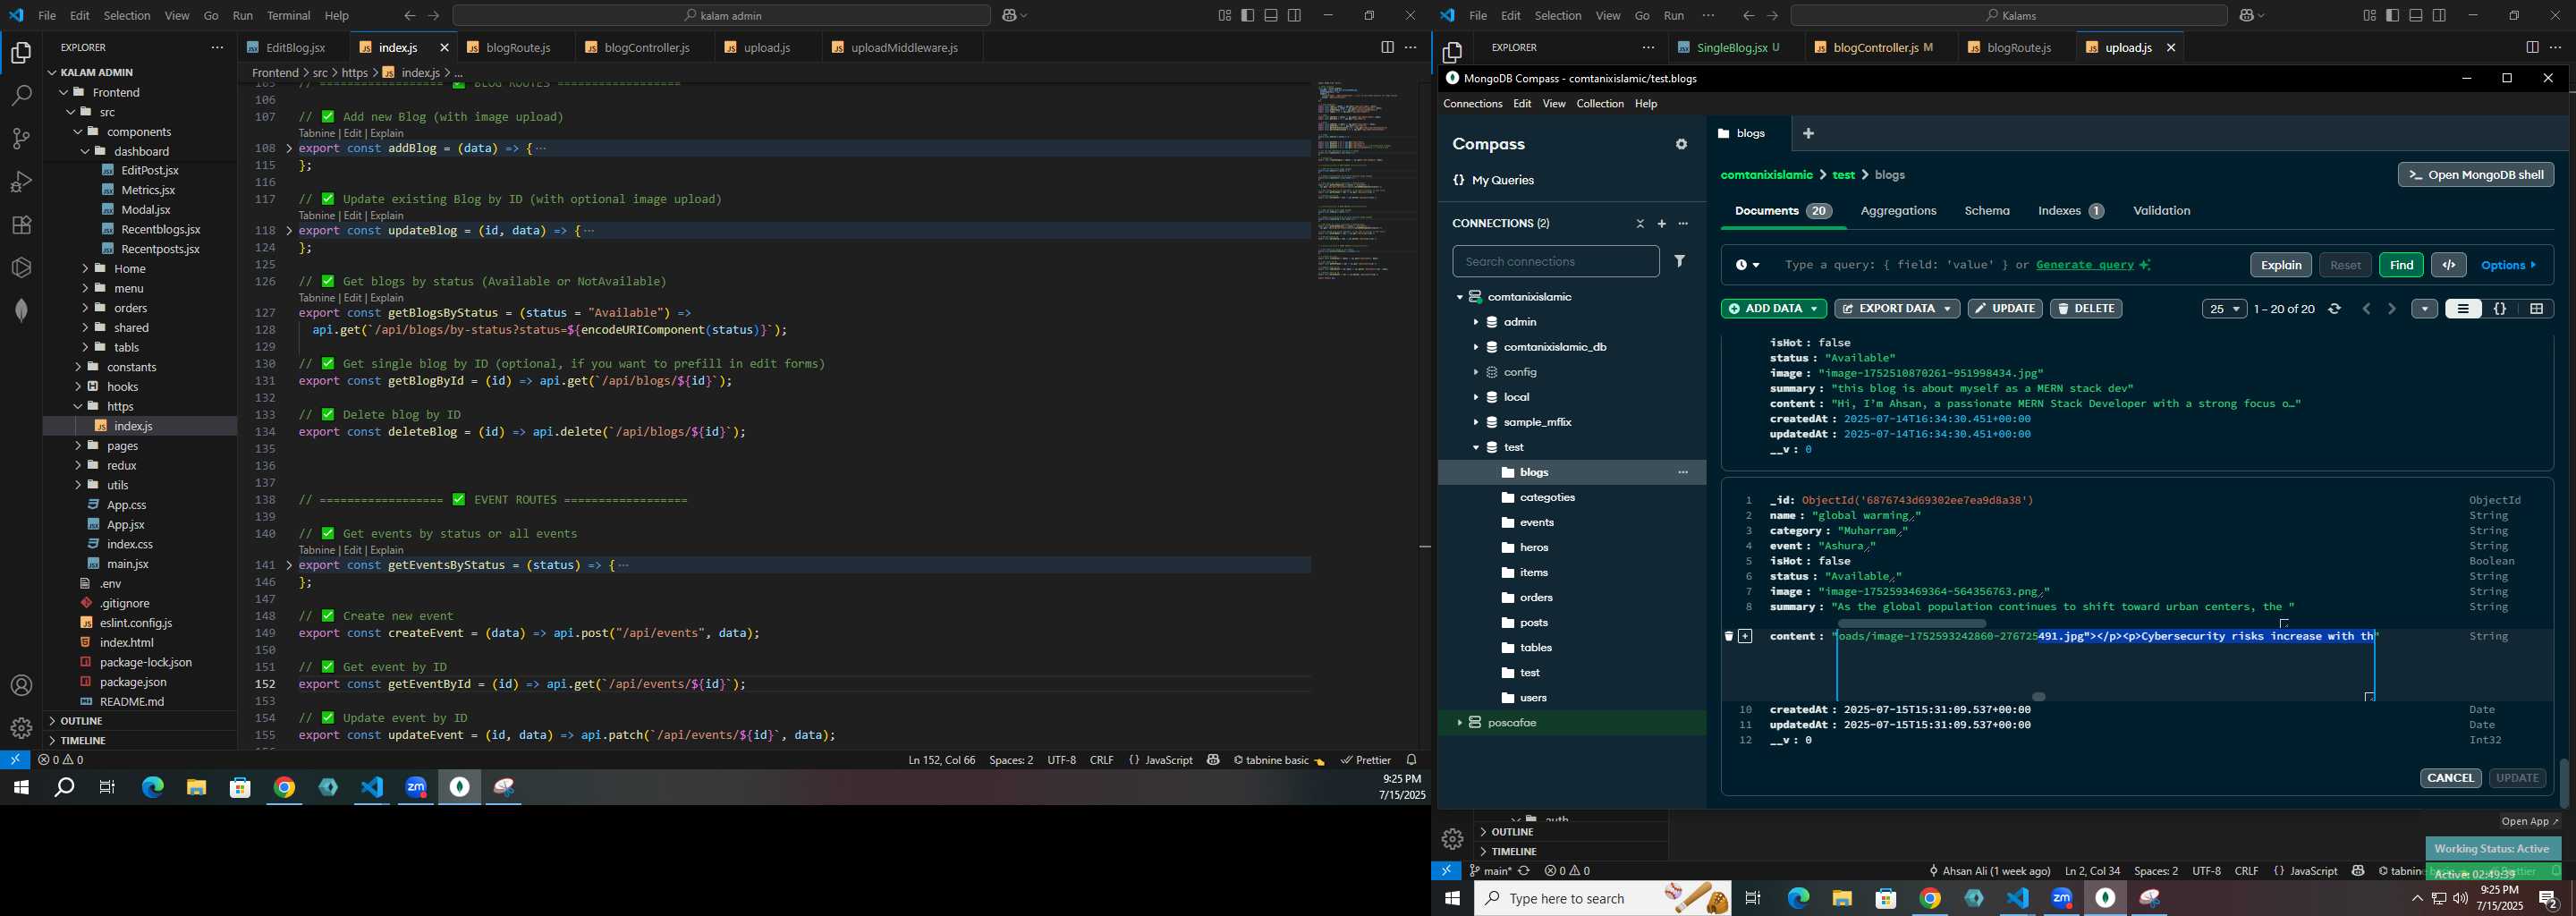The width and height of the screenshot is (2576, 916).
Task: Click CANCEL button on edited document
Action: 2450,778
